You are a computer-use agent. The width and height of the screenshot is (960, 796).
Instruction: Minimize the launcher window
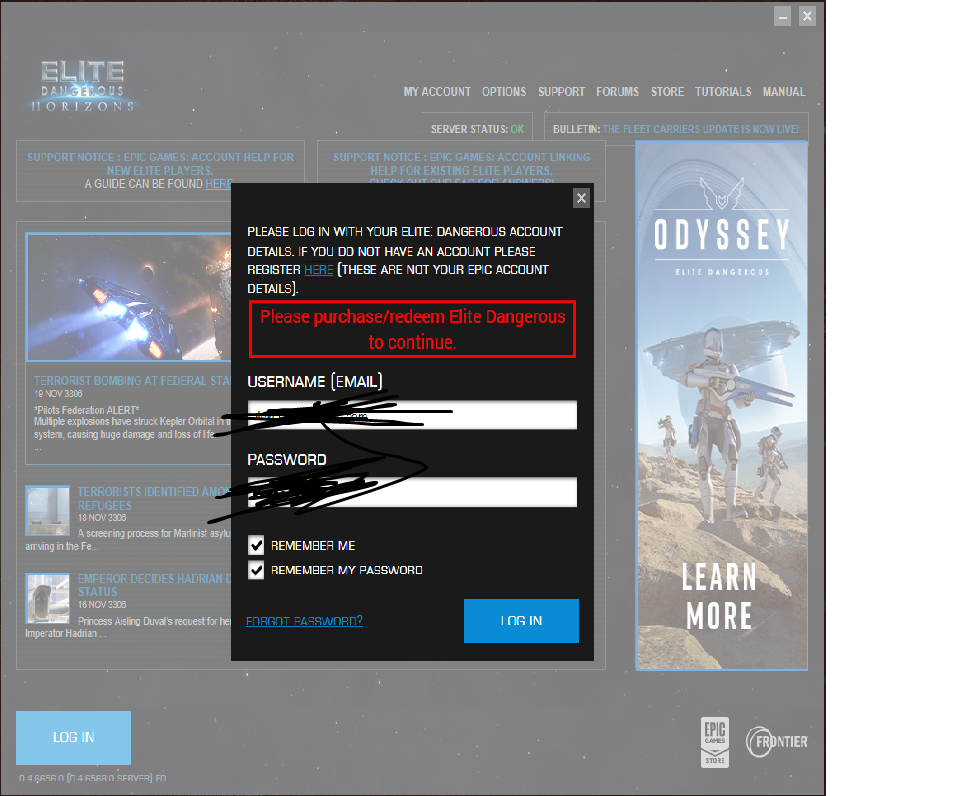pos(782,16)
